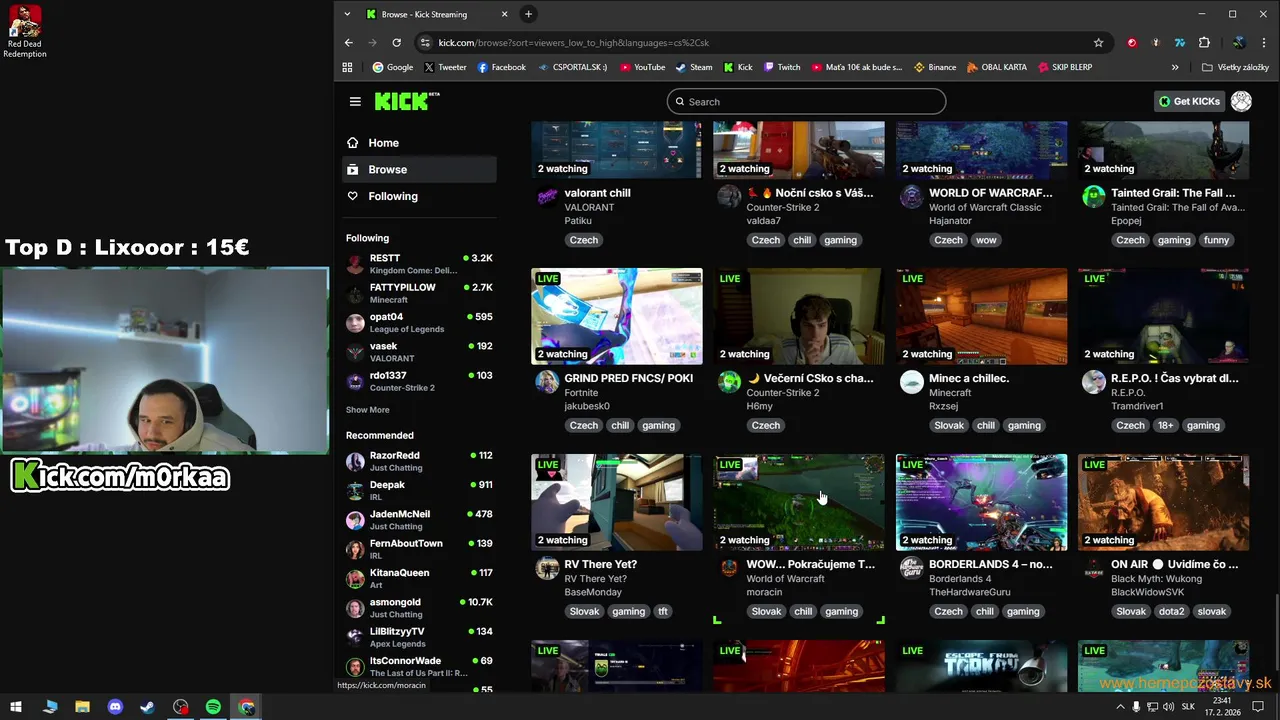1280x720 pixels.
Task: Open the Chrome apps grid icon
Action: [x=347, y=67]
